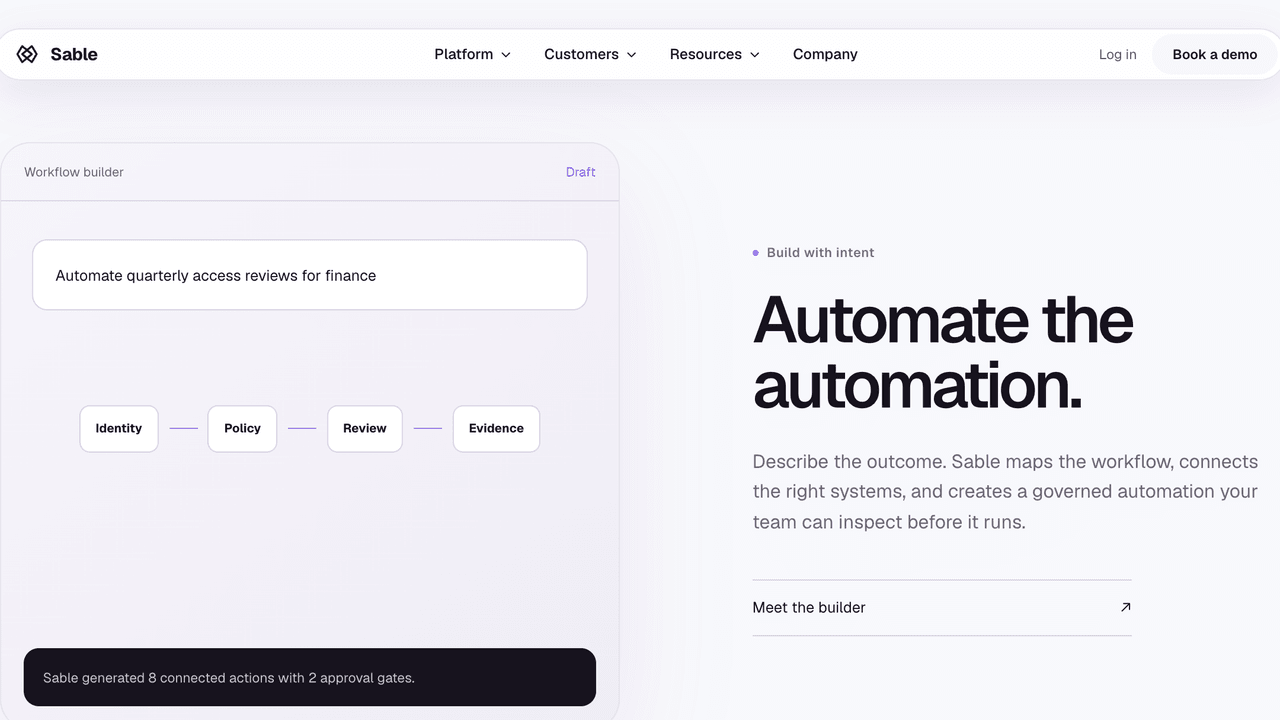Click the Workflow builder panel title
This screenshot has width=1280, height=720.
point(74,172)
